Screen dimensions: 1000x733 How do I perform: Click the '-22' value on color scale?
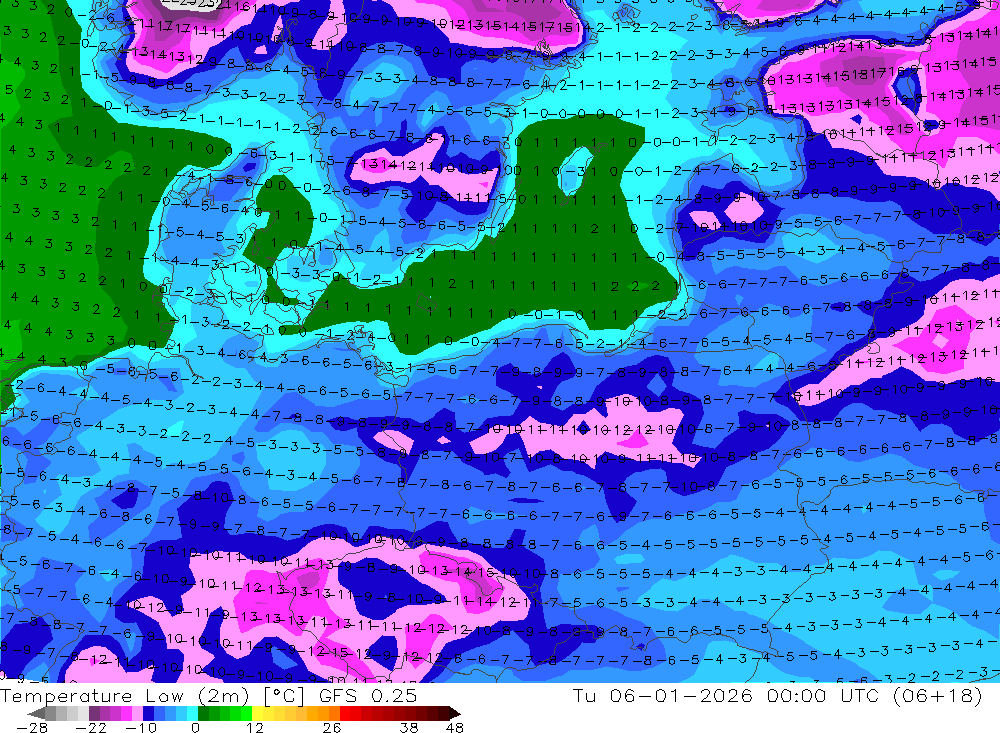(x=91, y=727)
